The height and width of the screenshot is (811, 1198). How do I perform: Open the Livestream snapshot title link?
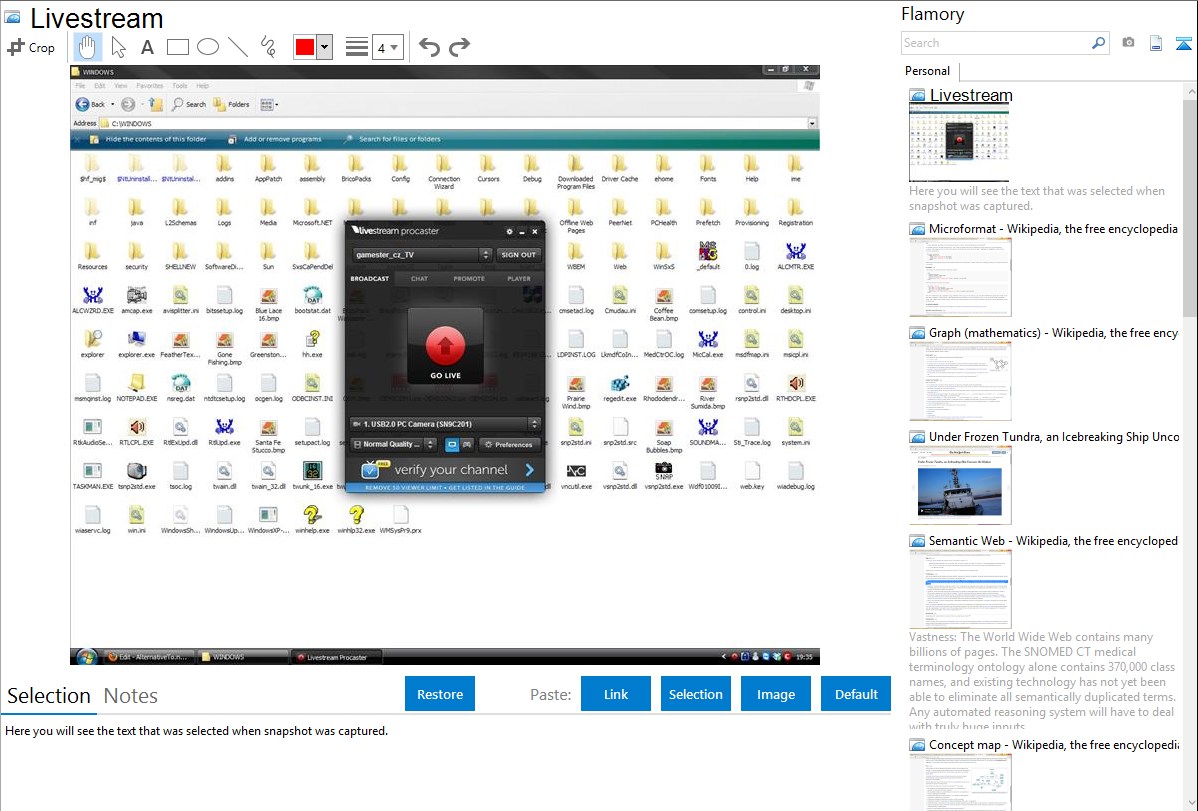pos(970,95)
